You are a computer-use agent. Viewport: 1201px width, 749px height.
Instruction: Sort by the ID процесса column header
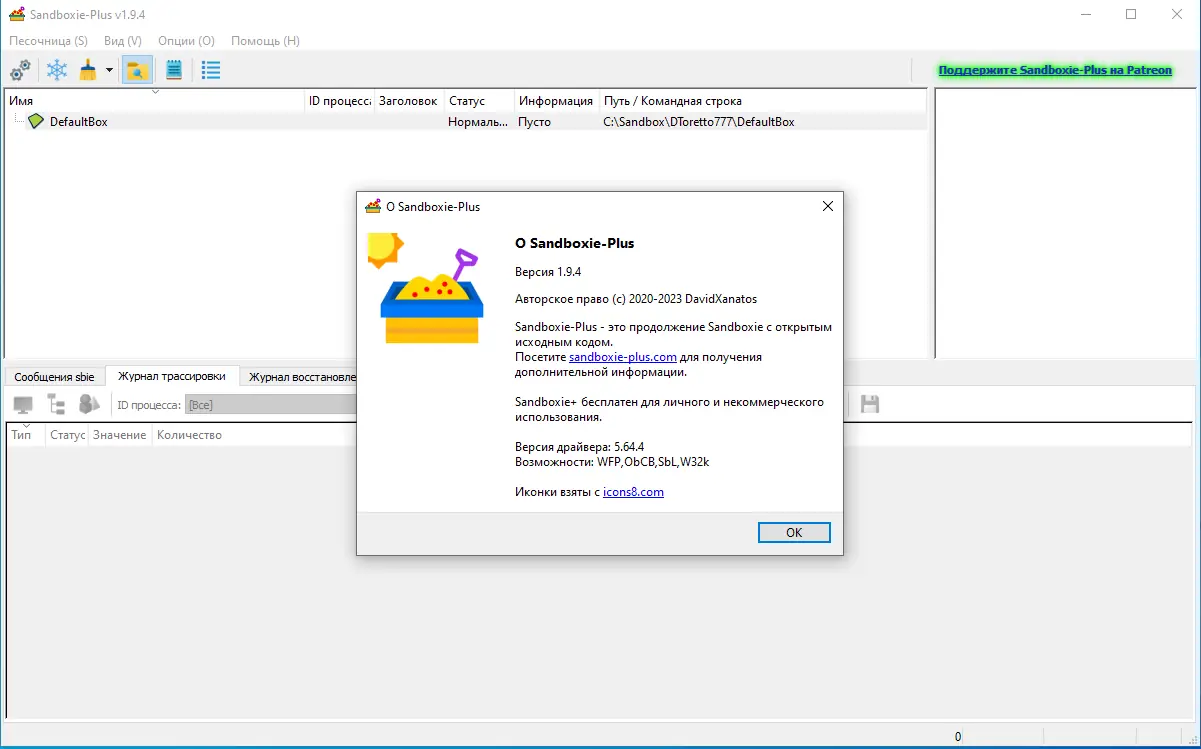[340, 101]
